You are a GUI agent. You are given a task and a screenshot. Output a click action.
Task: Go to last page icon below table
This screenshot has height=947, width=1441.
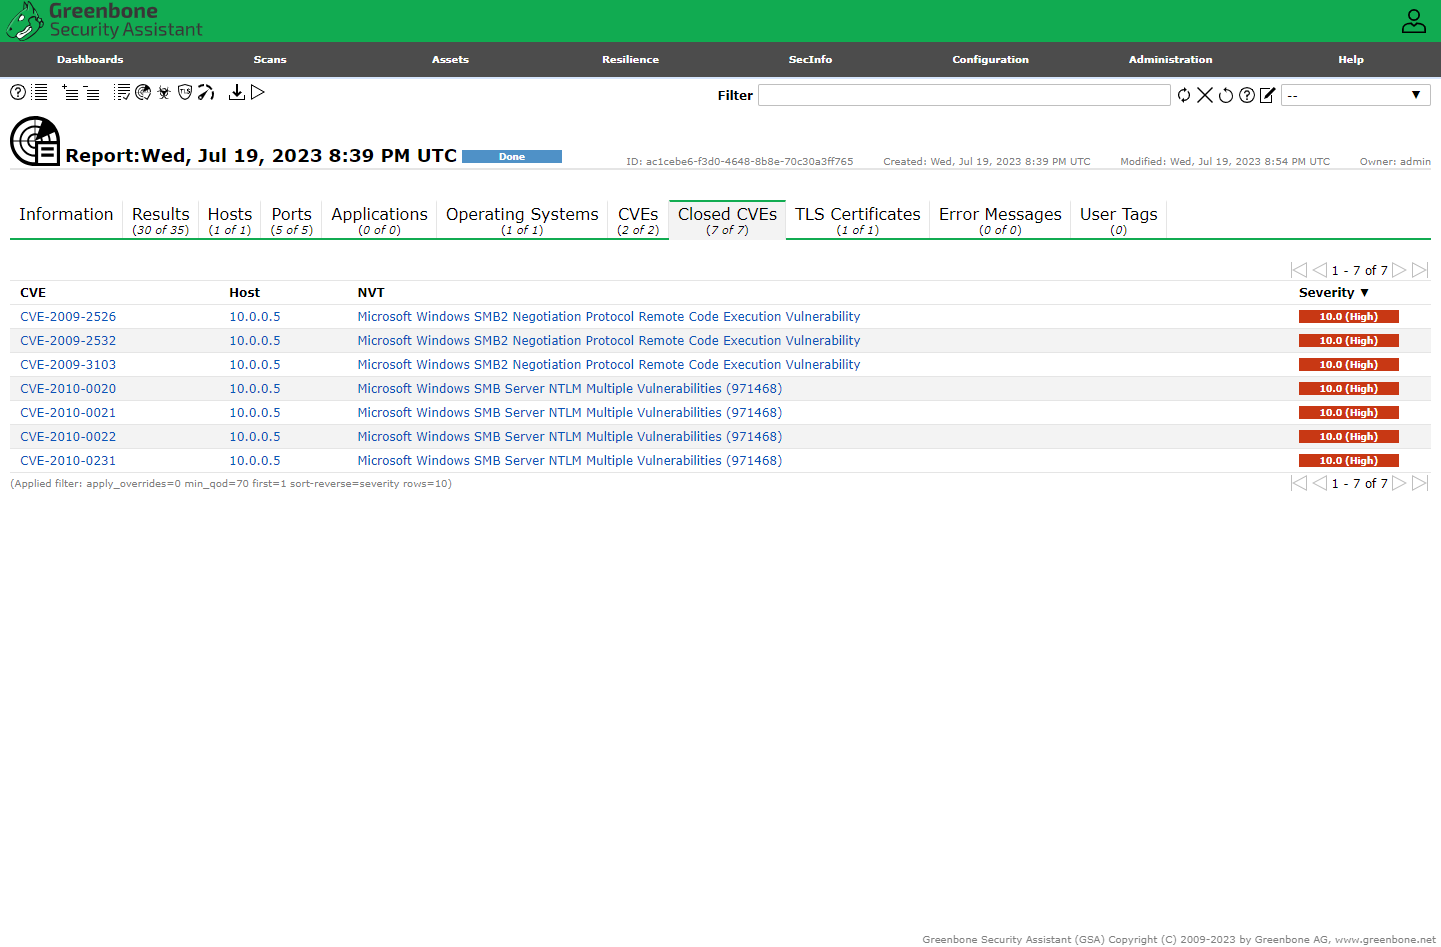coord(1420,483)
